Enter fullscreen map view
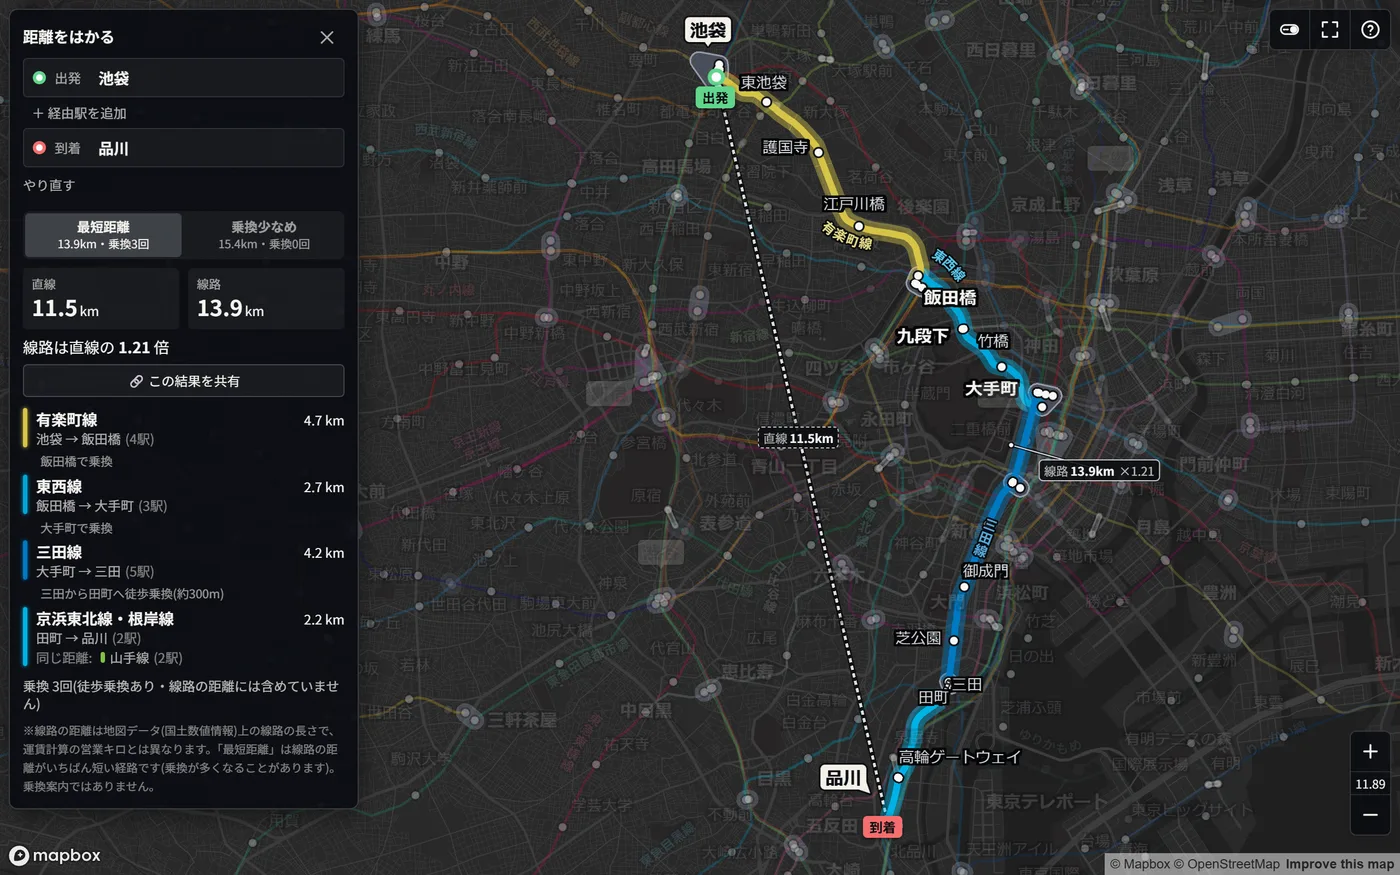Viewport: 1400px width, 875px height. pyautogui.click(x=1330, y=30)
